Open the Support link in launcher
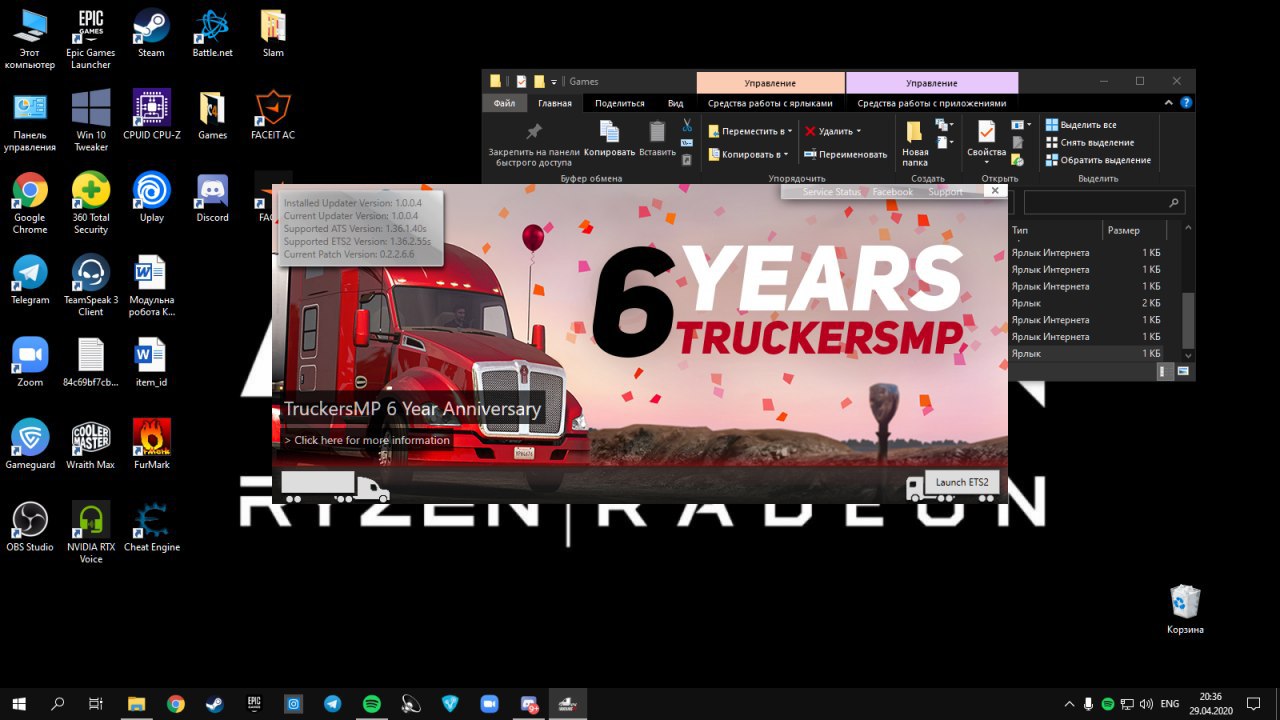The height and width of the screenshot is (720, 1280). pyautogui.click(x=945, y=192)
